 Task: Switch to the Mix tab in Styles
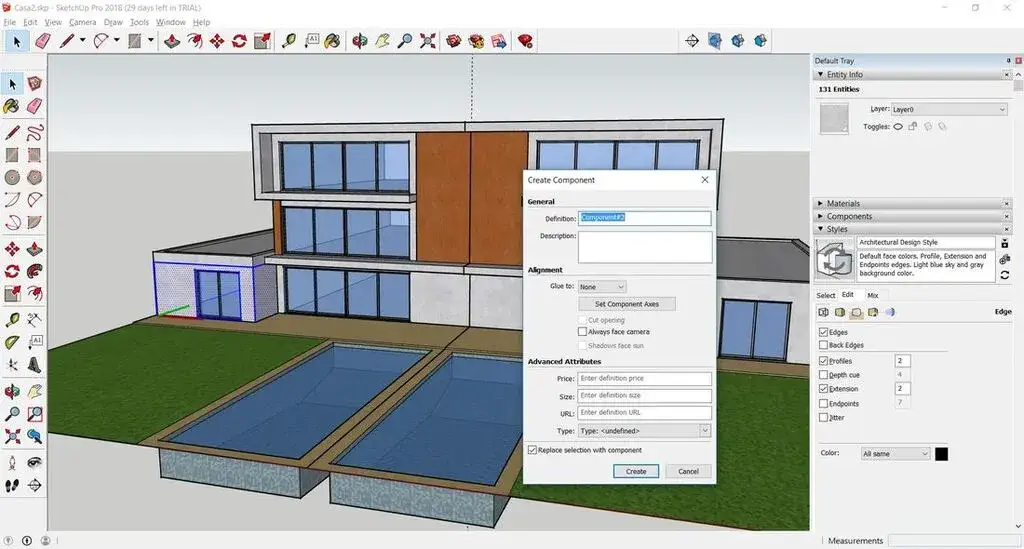[x=872, y=295]
